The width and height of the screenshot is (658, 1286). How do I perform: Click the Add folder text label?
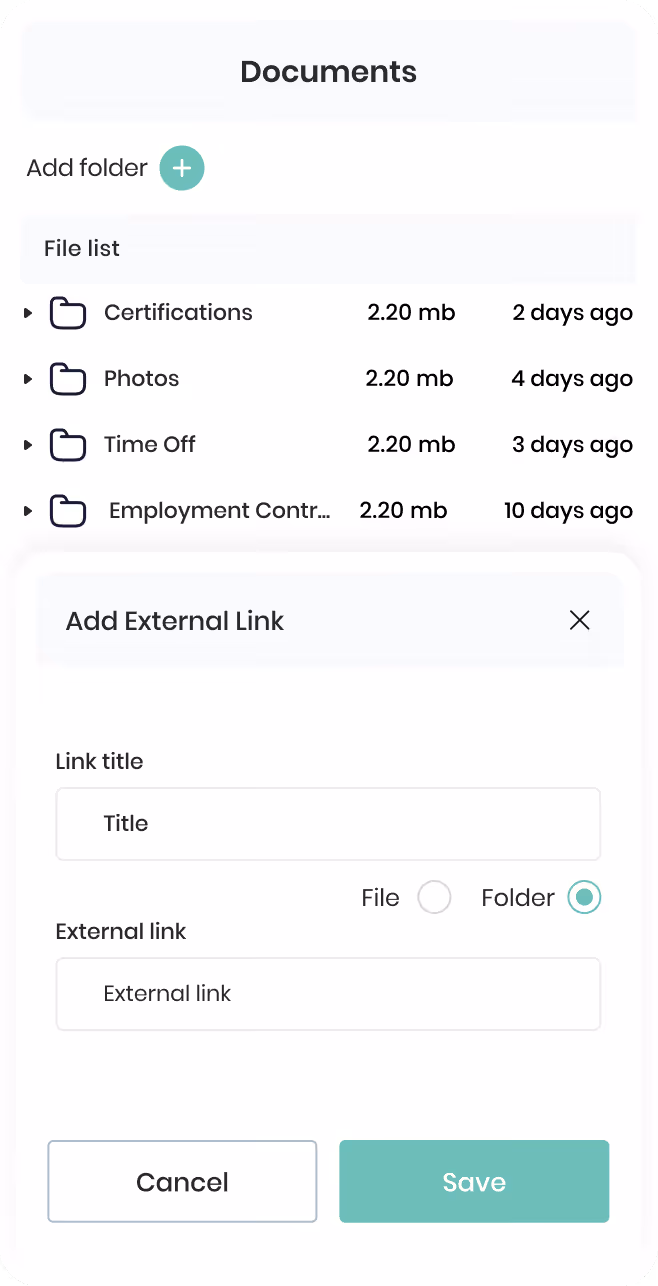(87, 168)
